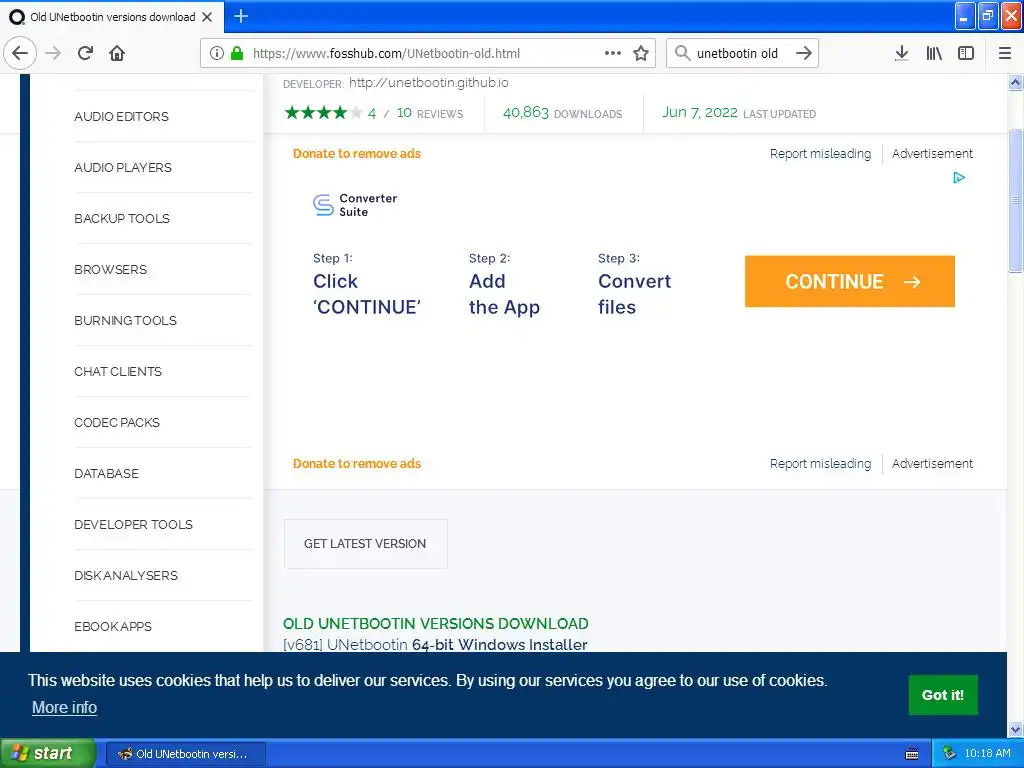Click upper Report misleading link
The height and width of the screenshot is (768, 1024).
click(820, 153)
